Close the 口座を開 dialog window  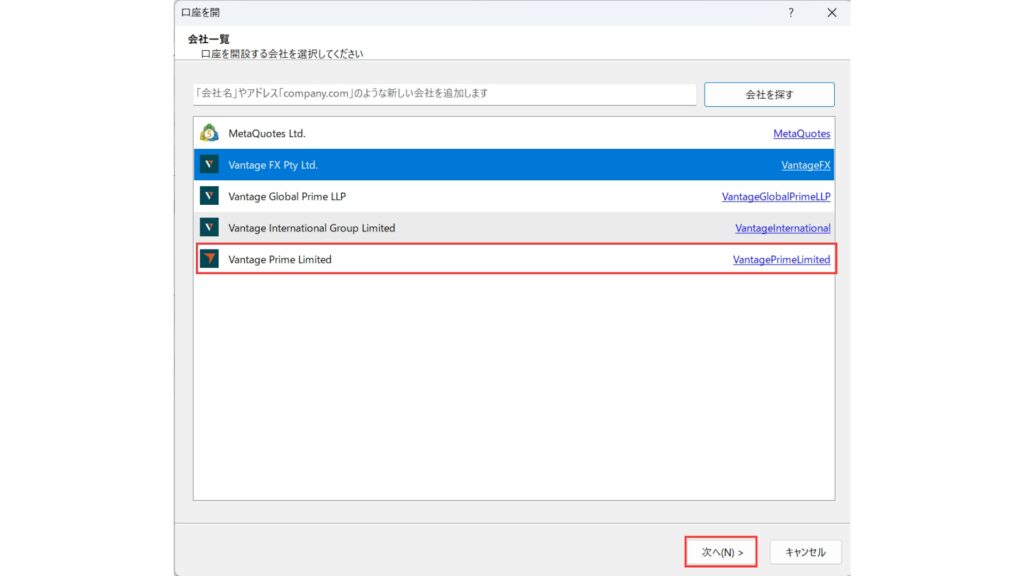832,13
